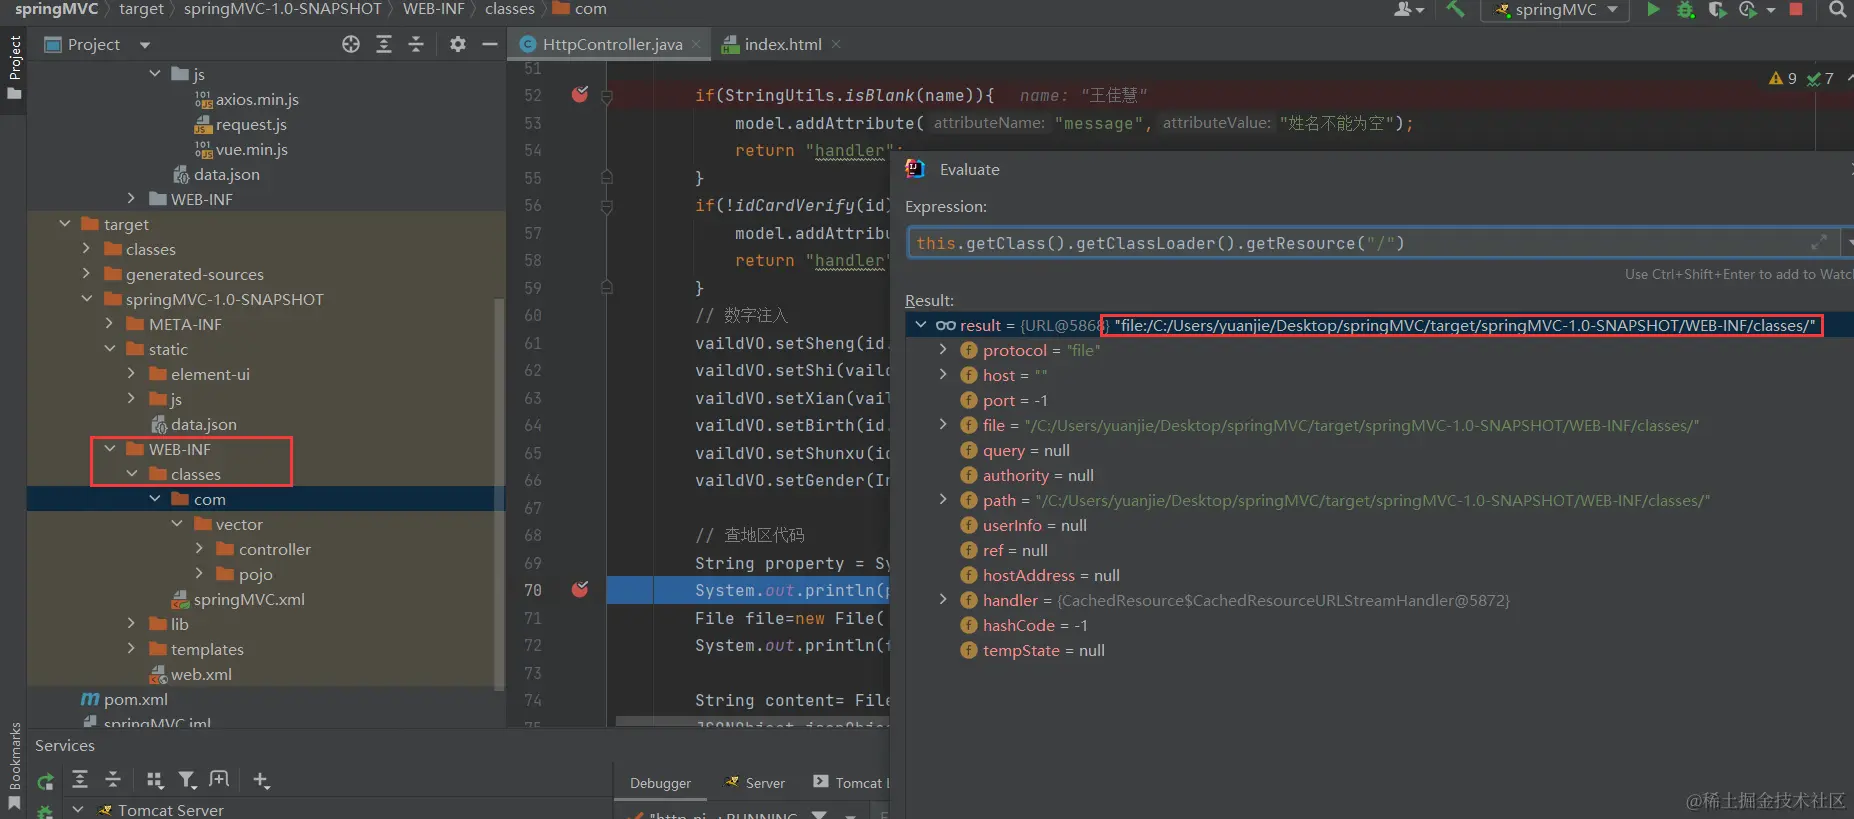
Task: Toggle fold marker at line 59
Action: [x=607, y=287]
